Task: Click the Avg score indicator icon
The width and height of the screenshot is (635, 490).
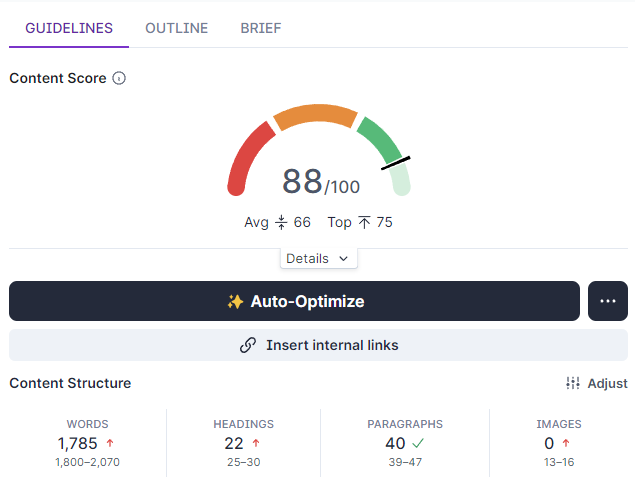Action: coord(281,222)
